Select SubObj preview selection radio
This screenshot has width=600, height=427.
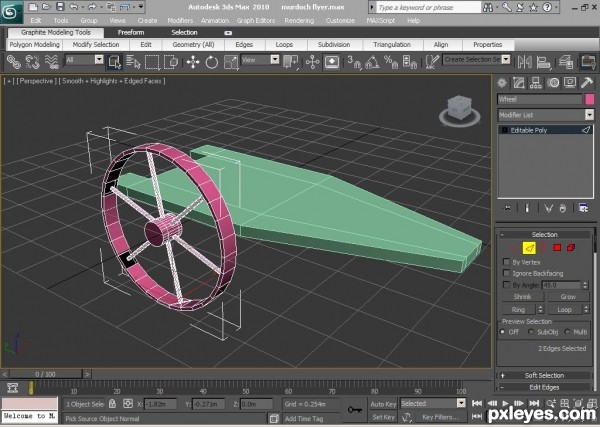[x=531, y=332]
